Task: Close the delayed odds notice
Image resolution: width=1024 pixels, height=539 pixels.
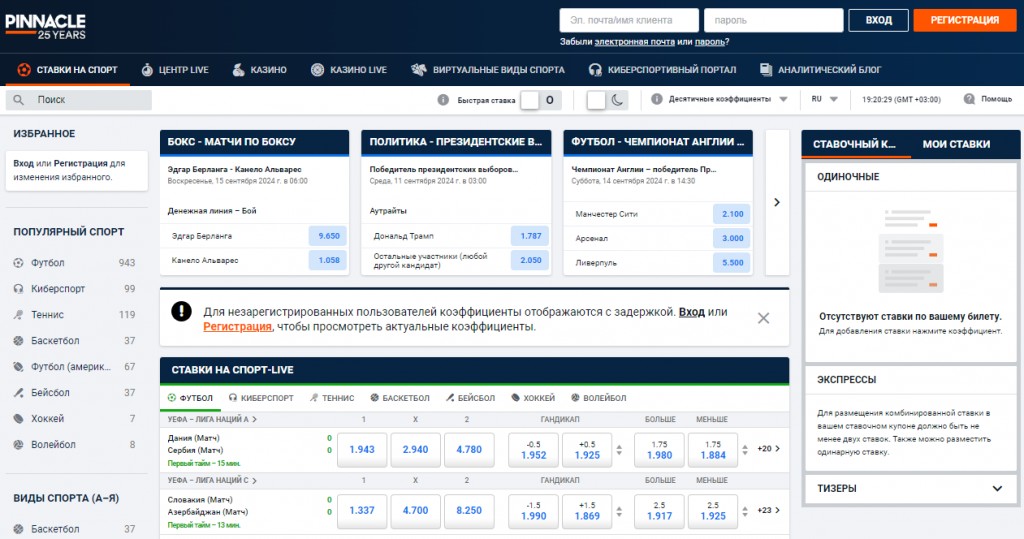Action: click(763, 318)
